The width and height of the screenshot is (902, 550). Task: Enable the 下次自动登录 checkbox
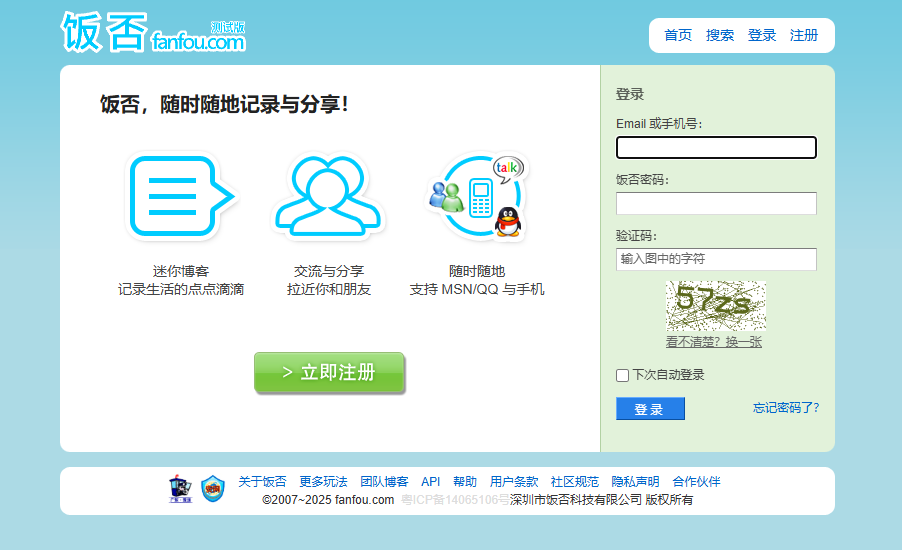tap(622, 375)
